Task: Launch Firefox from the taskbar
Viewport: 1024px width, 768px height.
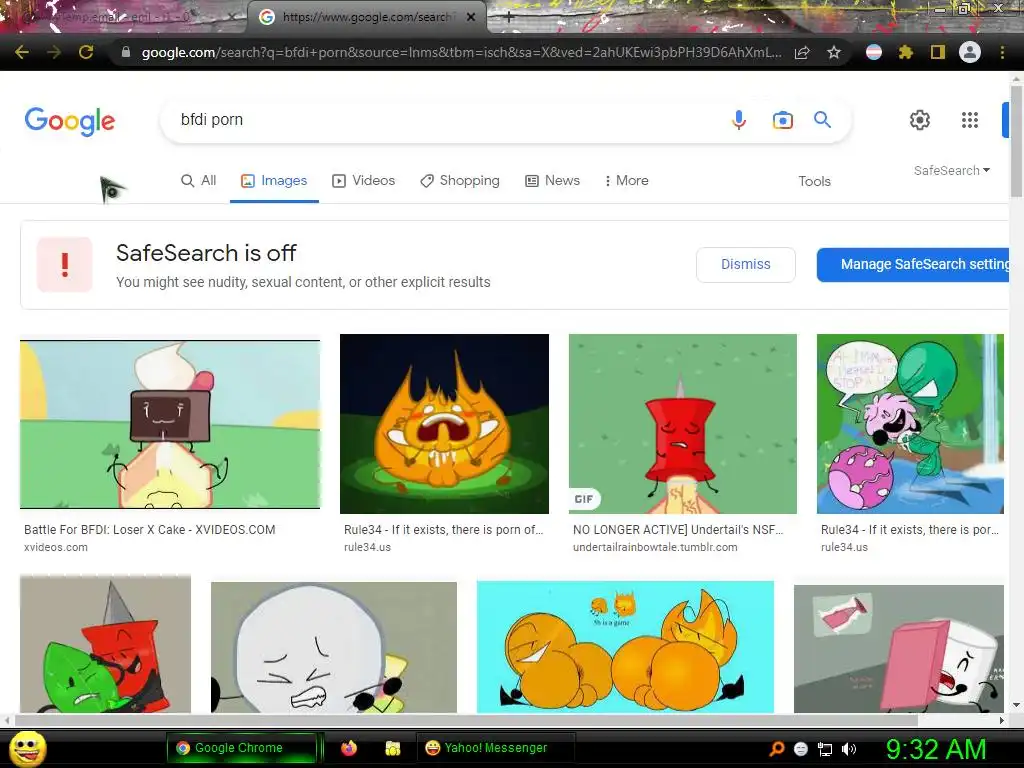Action: (x=349, y=748)
